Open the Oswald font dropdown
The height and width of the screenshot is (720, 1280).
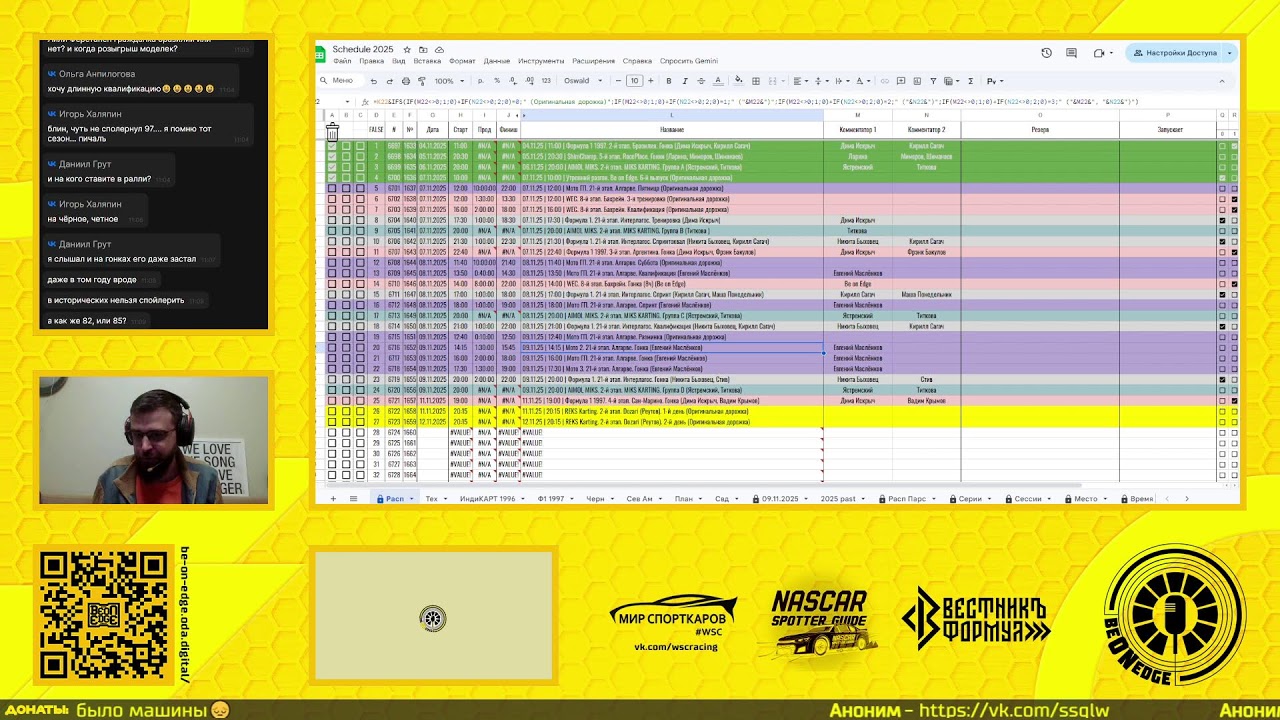(x=582, y=81)
